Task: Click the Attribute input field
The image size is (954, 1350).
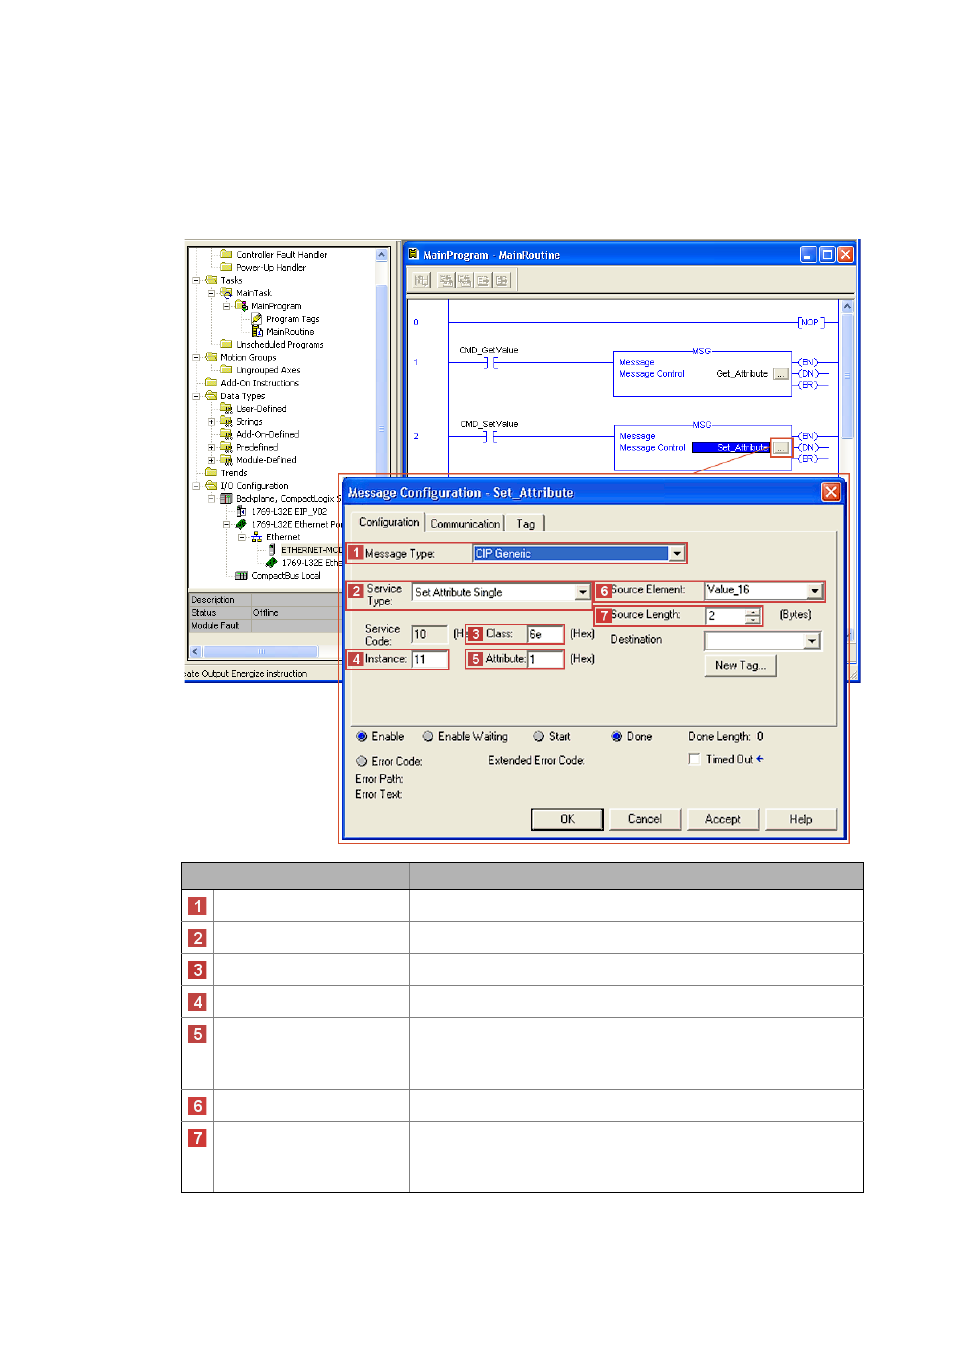Action: [546, 659]
